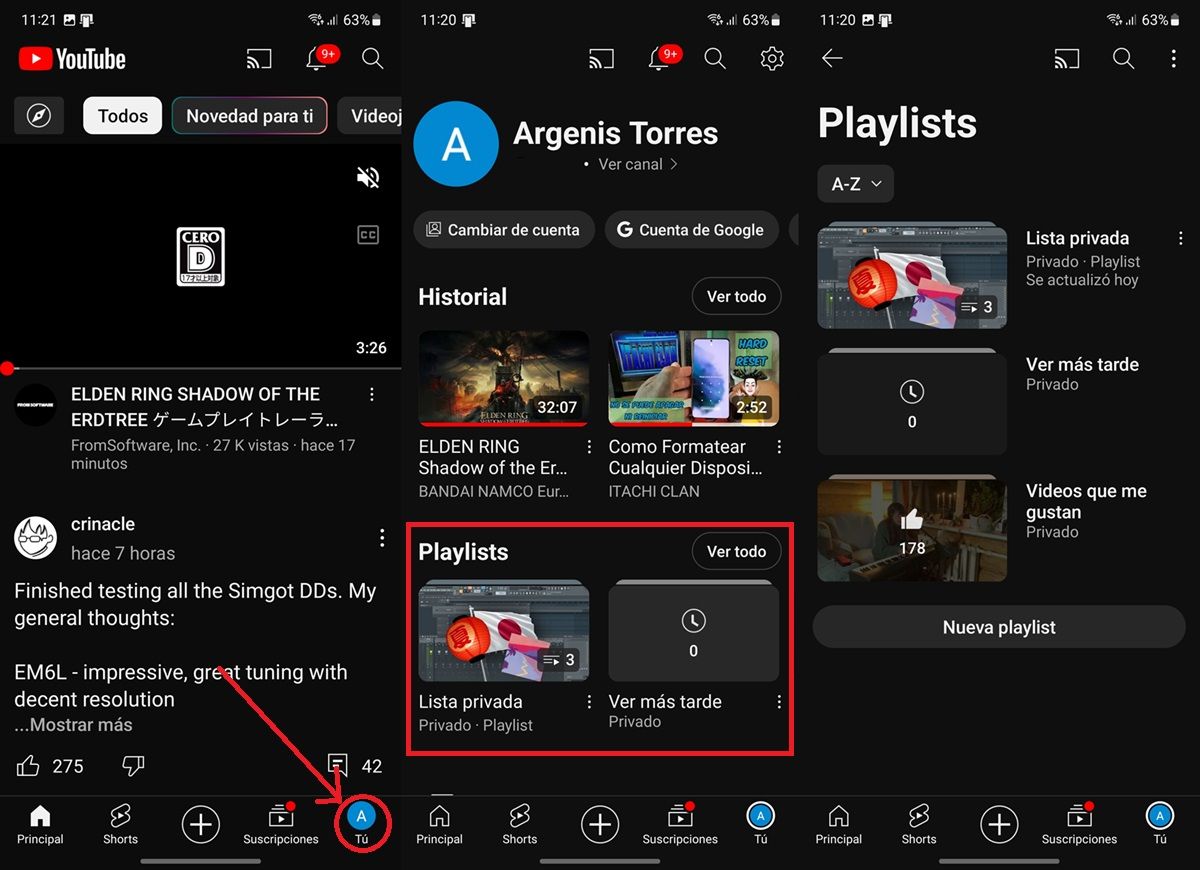Open notifications bell on left home screen

click(317, 59)
